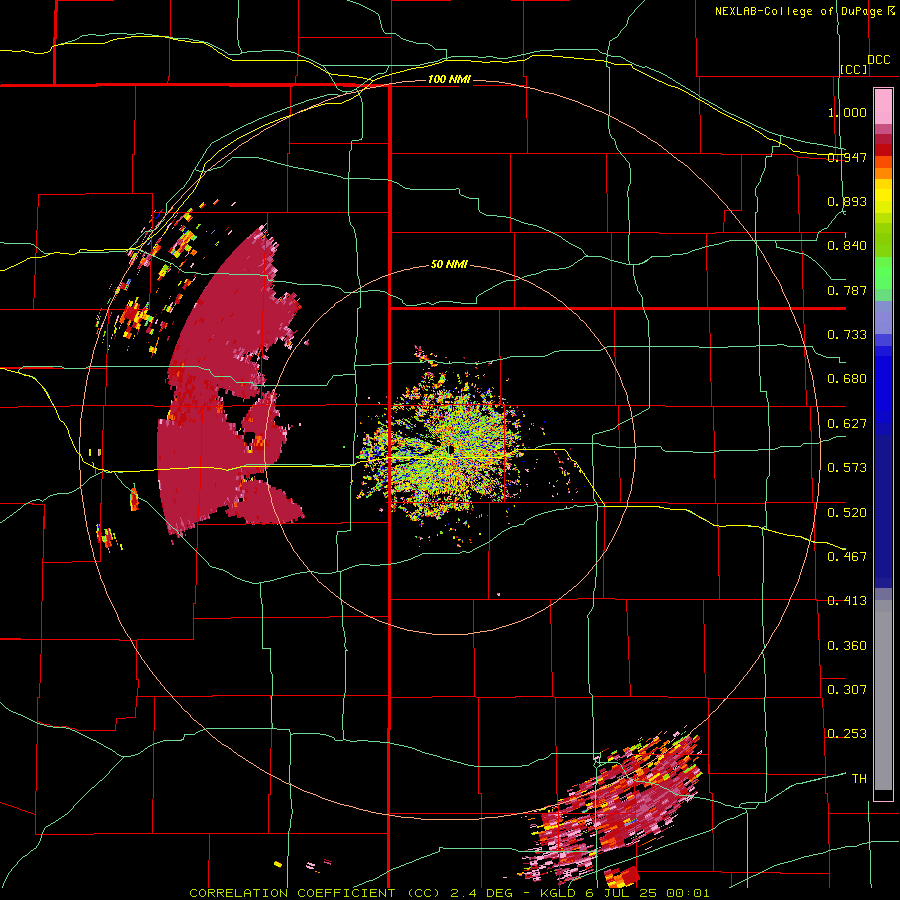The image size is (900, 900).
Task: Click the CORRELATION COEFFICIENT caption at bottom
Action: [x=449, y=893]
